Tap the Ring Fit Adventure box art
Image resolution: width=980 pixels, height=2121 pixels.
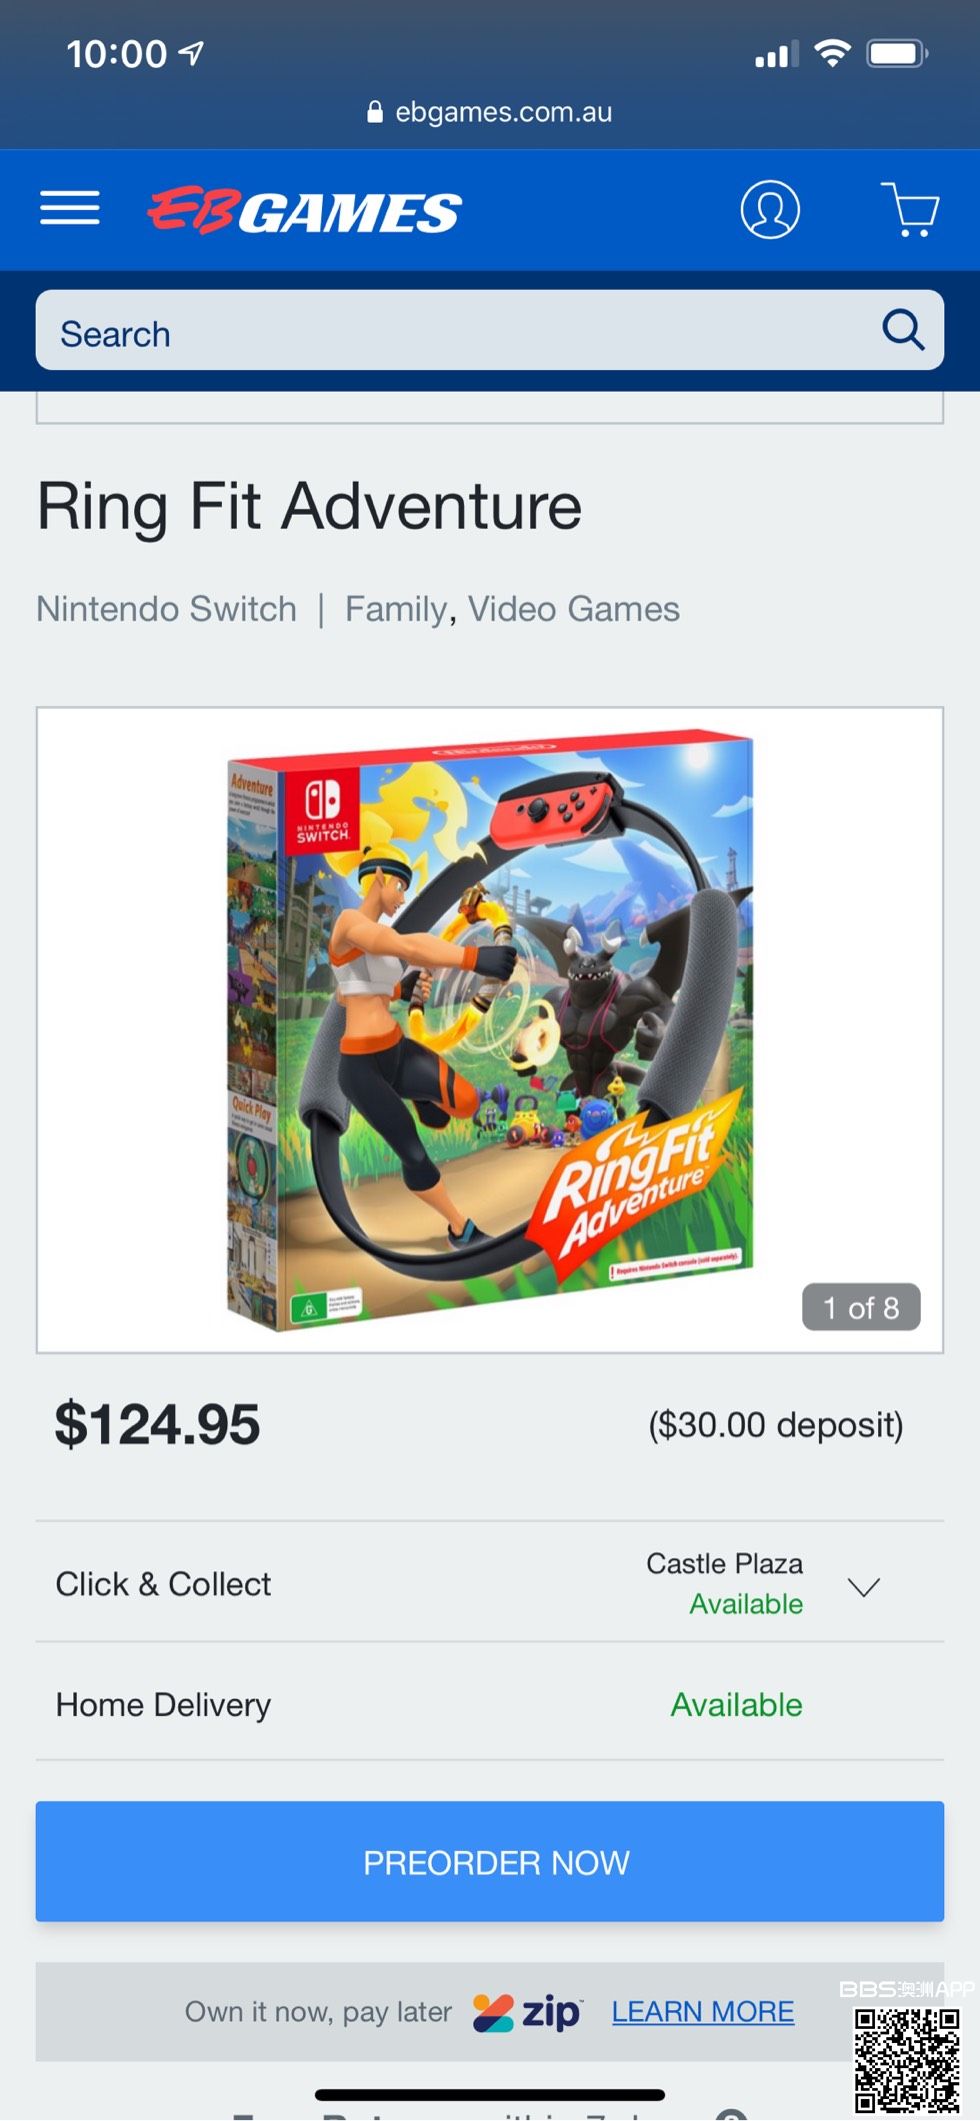coord(490,1030)
